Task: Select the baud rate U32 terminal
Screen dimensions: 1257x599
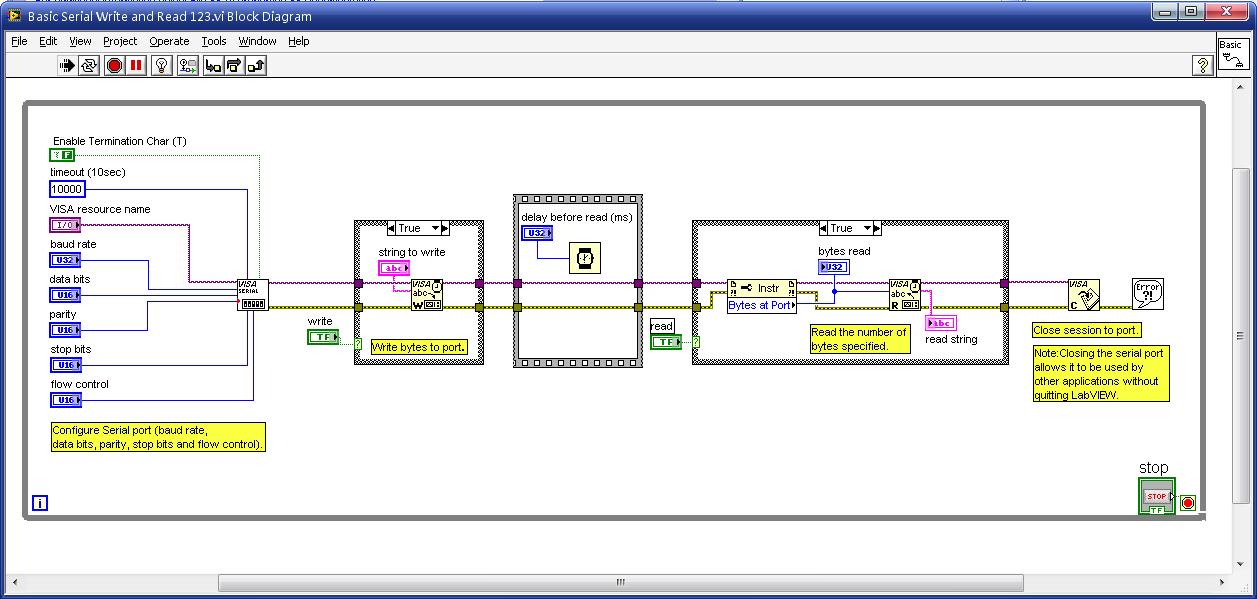Action: [65, 260]
